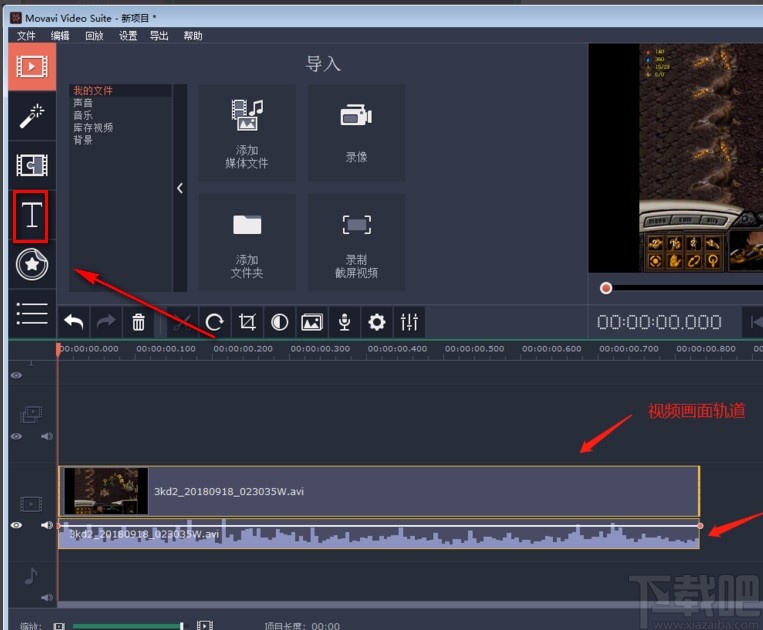Screen dimensions: 763x630
Task: Select the Titles text tool
Action: [32, 214]
